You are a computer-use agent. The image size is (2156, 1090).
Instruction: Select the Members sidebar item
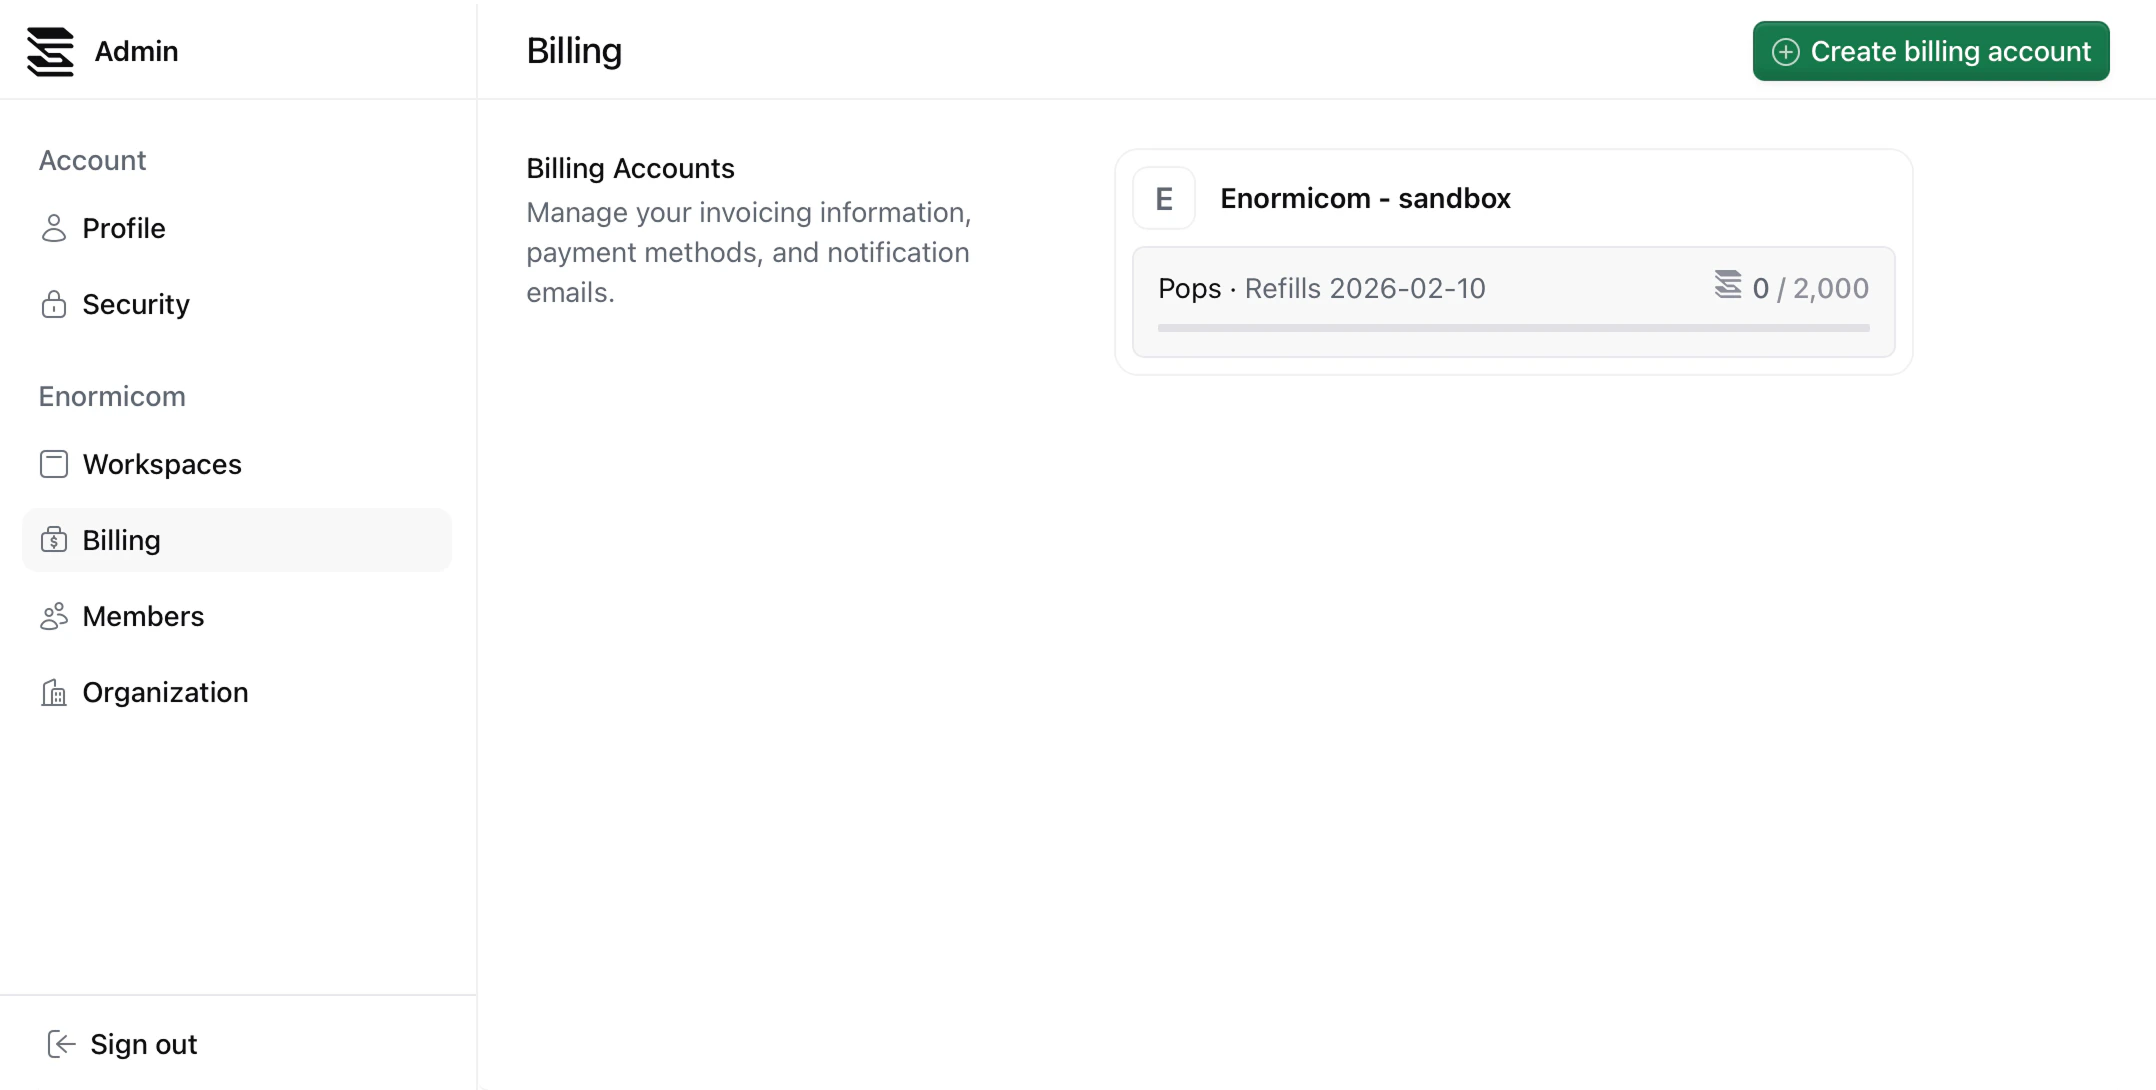143,616
